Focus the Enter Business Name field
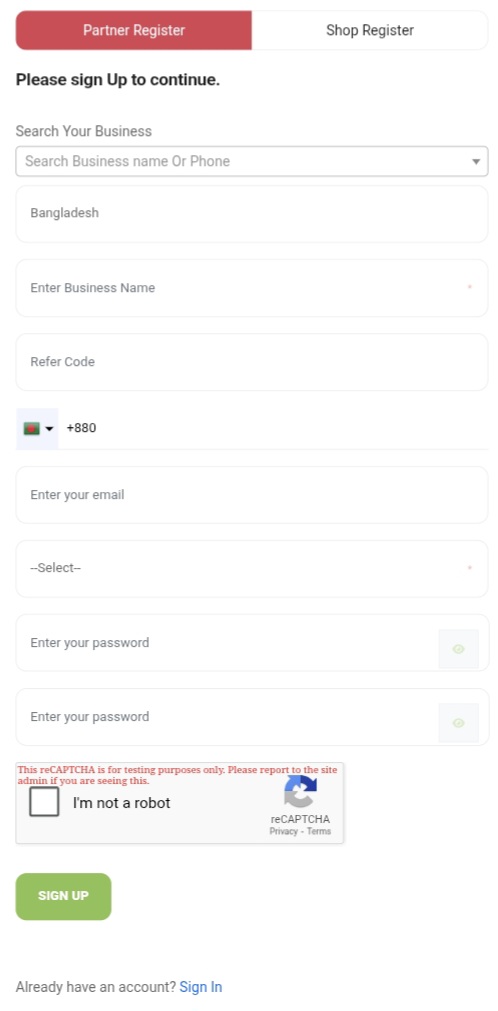 252,288
